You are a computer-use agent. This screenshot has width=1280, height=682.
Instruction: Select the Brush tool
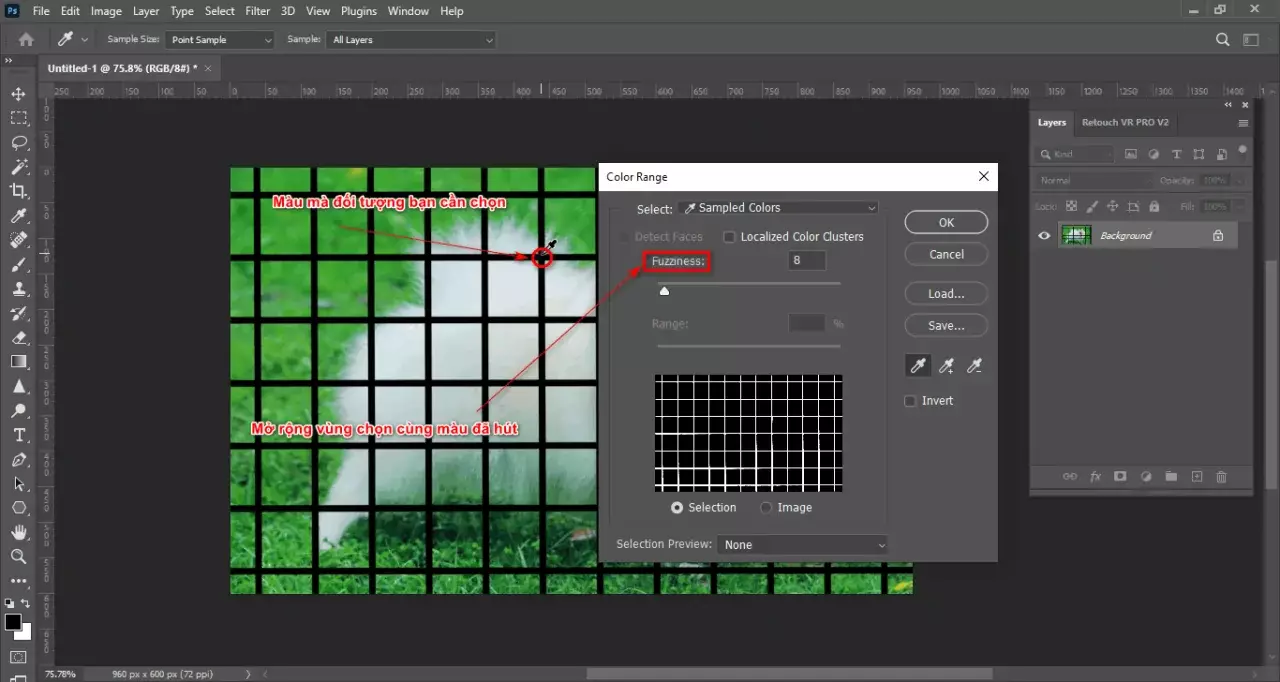pyautogui.click(x=20, y=264)
